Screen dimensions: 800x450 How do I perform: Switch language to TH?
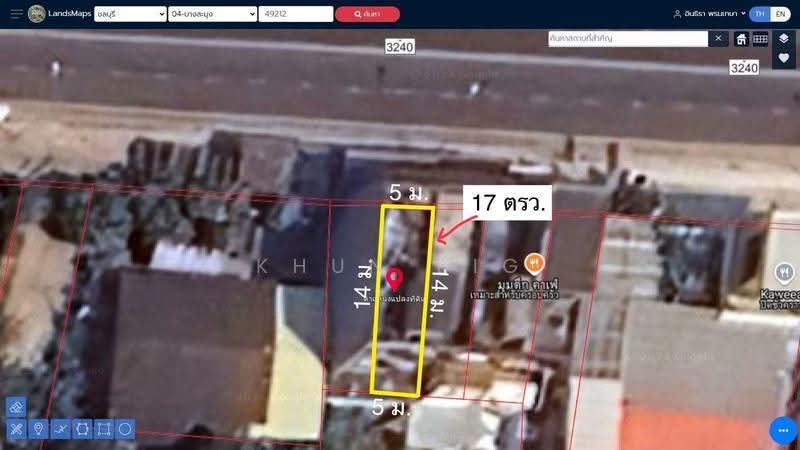(760, 14)
